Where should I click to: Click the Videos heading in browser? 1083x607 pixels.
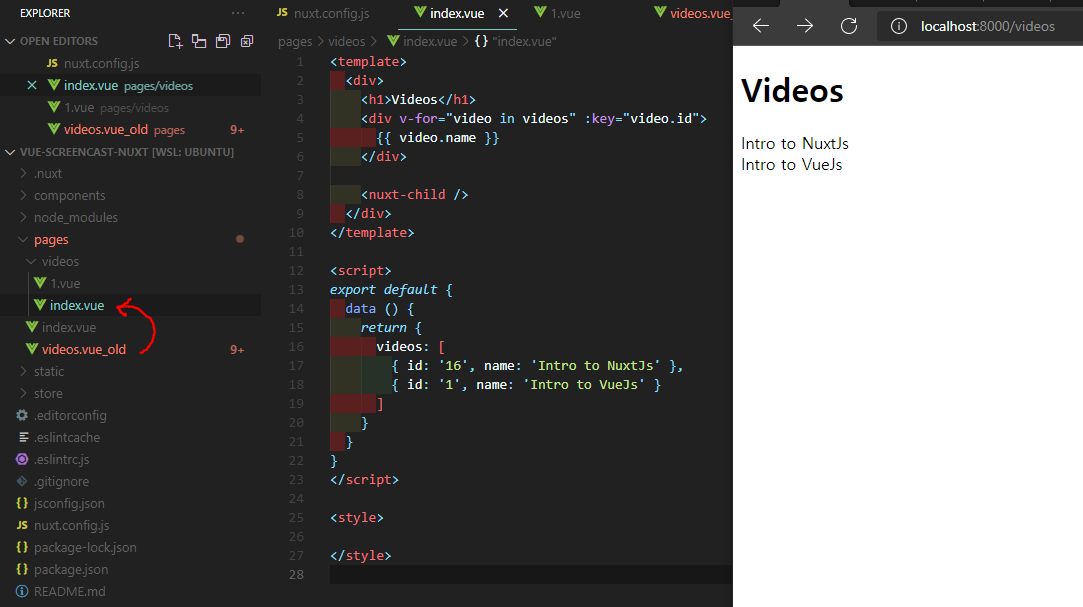[x=792, y=90]
